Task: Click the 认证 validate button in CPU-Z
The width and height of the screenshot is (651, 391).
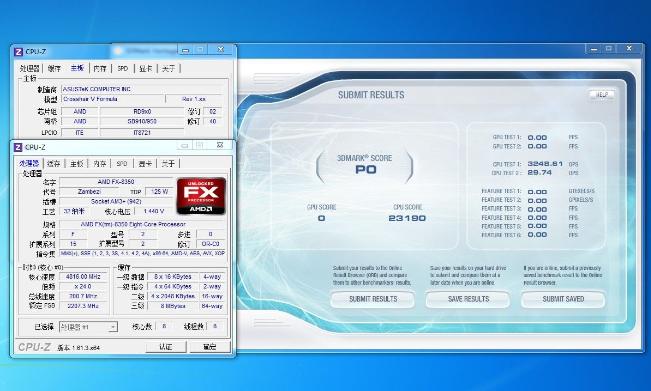Action: coord(166,347)
